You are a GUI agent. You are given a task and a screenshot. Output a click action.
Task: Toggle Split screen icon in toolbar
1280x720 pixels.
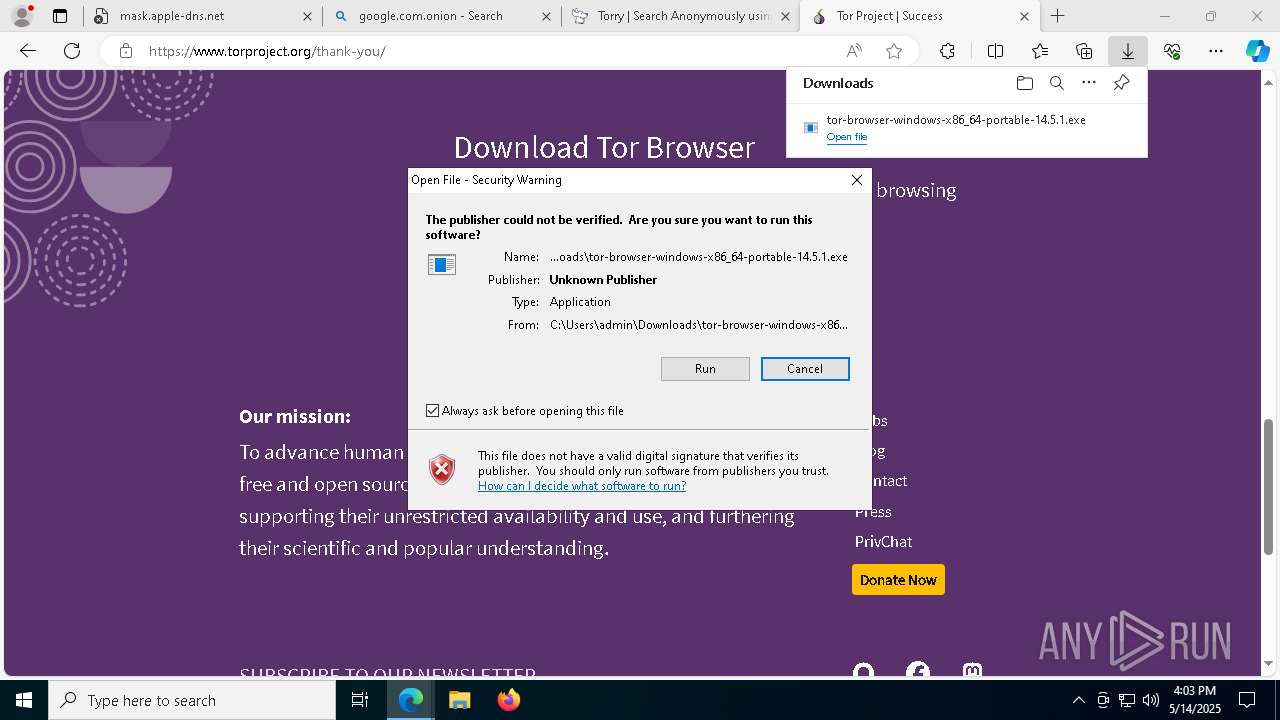(x=995, y=51)
